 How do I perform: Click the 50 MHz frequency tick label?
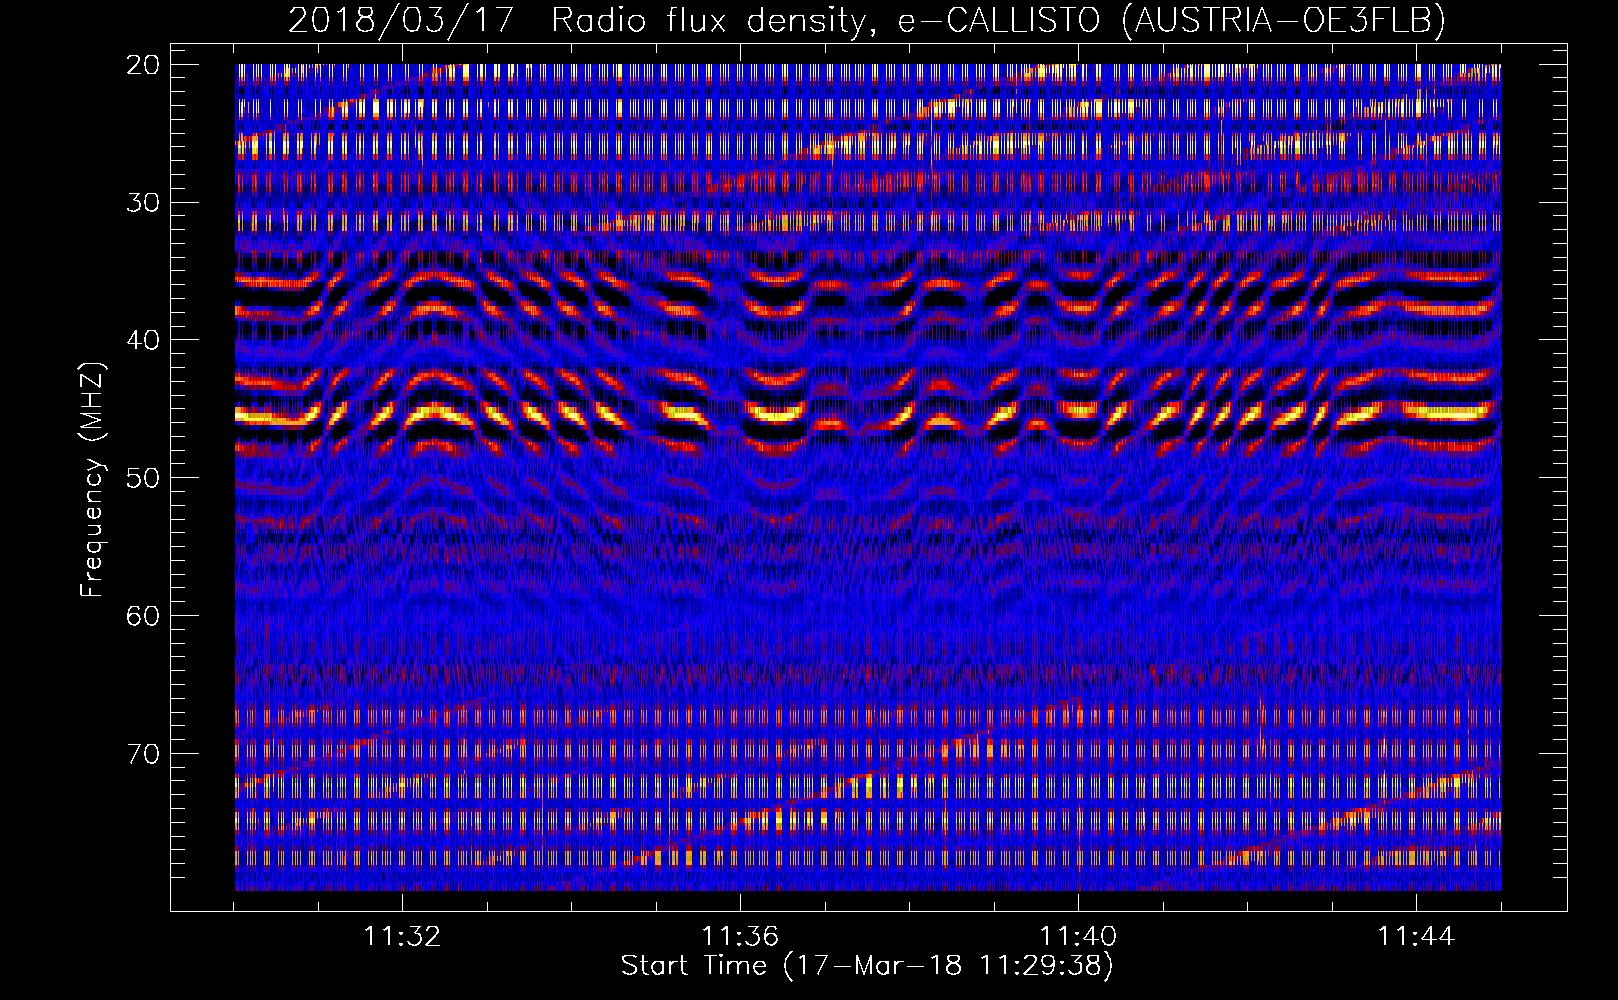coord(144,478)
